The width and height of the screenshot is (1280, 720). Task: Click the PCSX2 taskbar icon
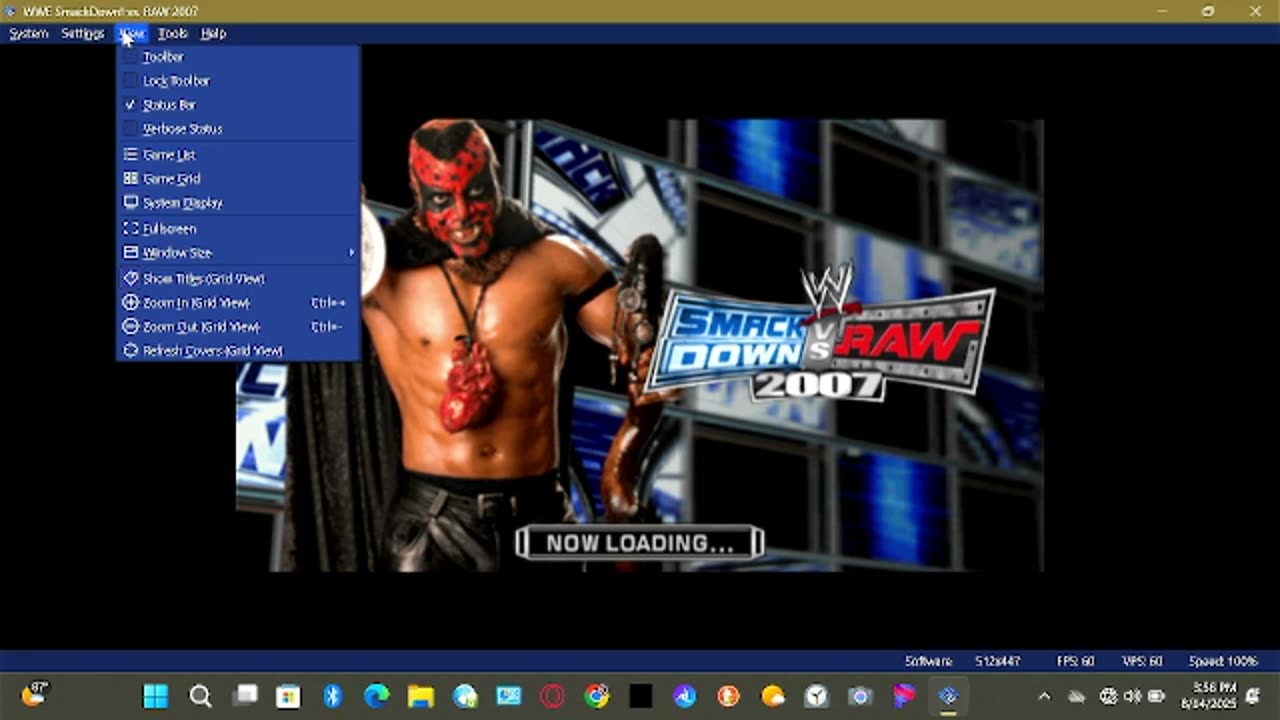click(x=948, y=696)
